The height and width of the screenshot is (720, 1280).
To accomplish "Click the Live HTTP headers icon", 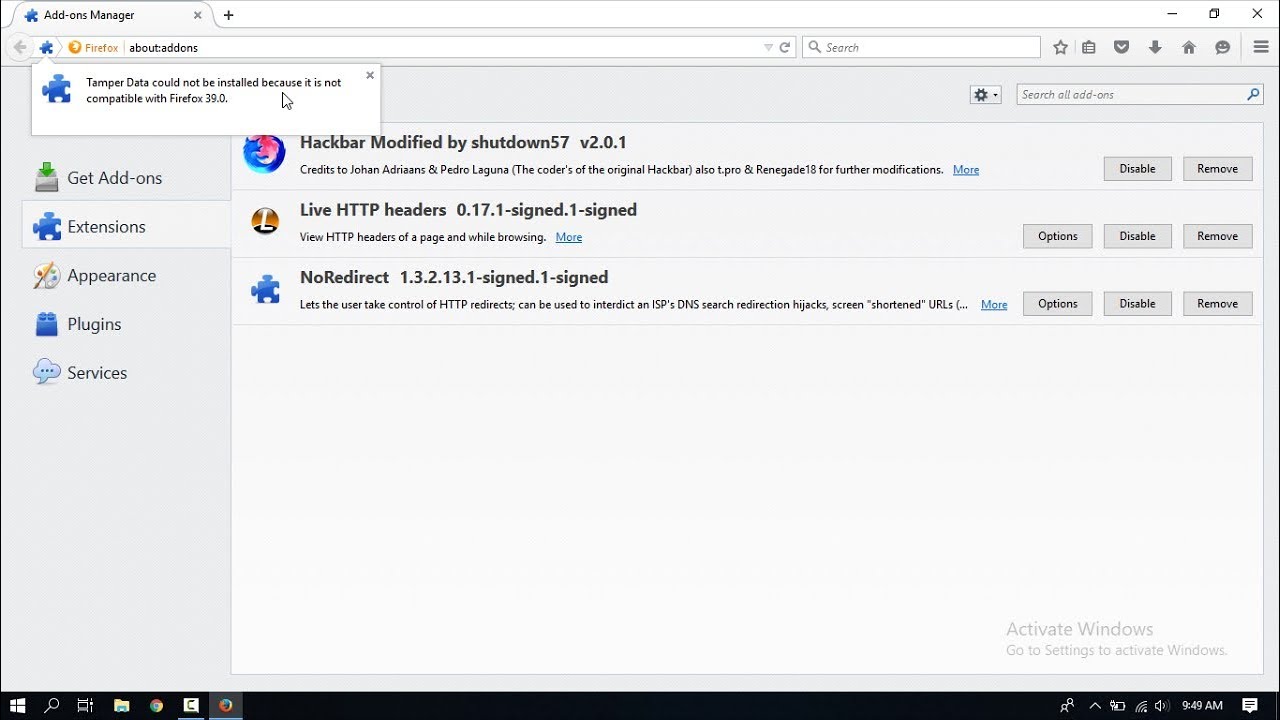I will click(x=265, y=221).
